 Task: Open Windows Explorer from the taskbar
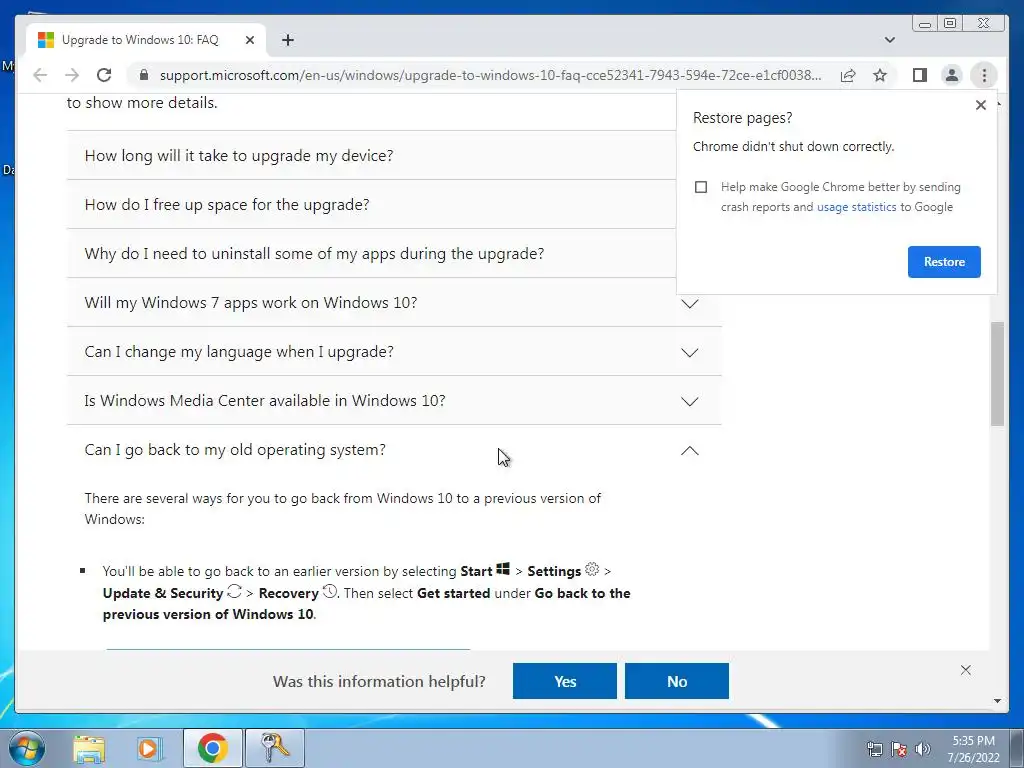(89, 748)
